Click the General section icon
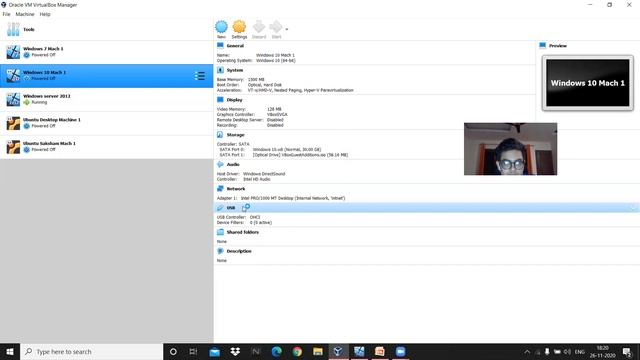The width and height of the screenshot is (640, 360). tap(220, 46)
